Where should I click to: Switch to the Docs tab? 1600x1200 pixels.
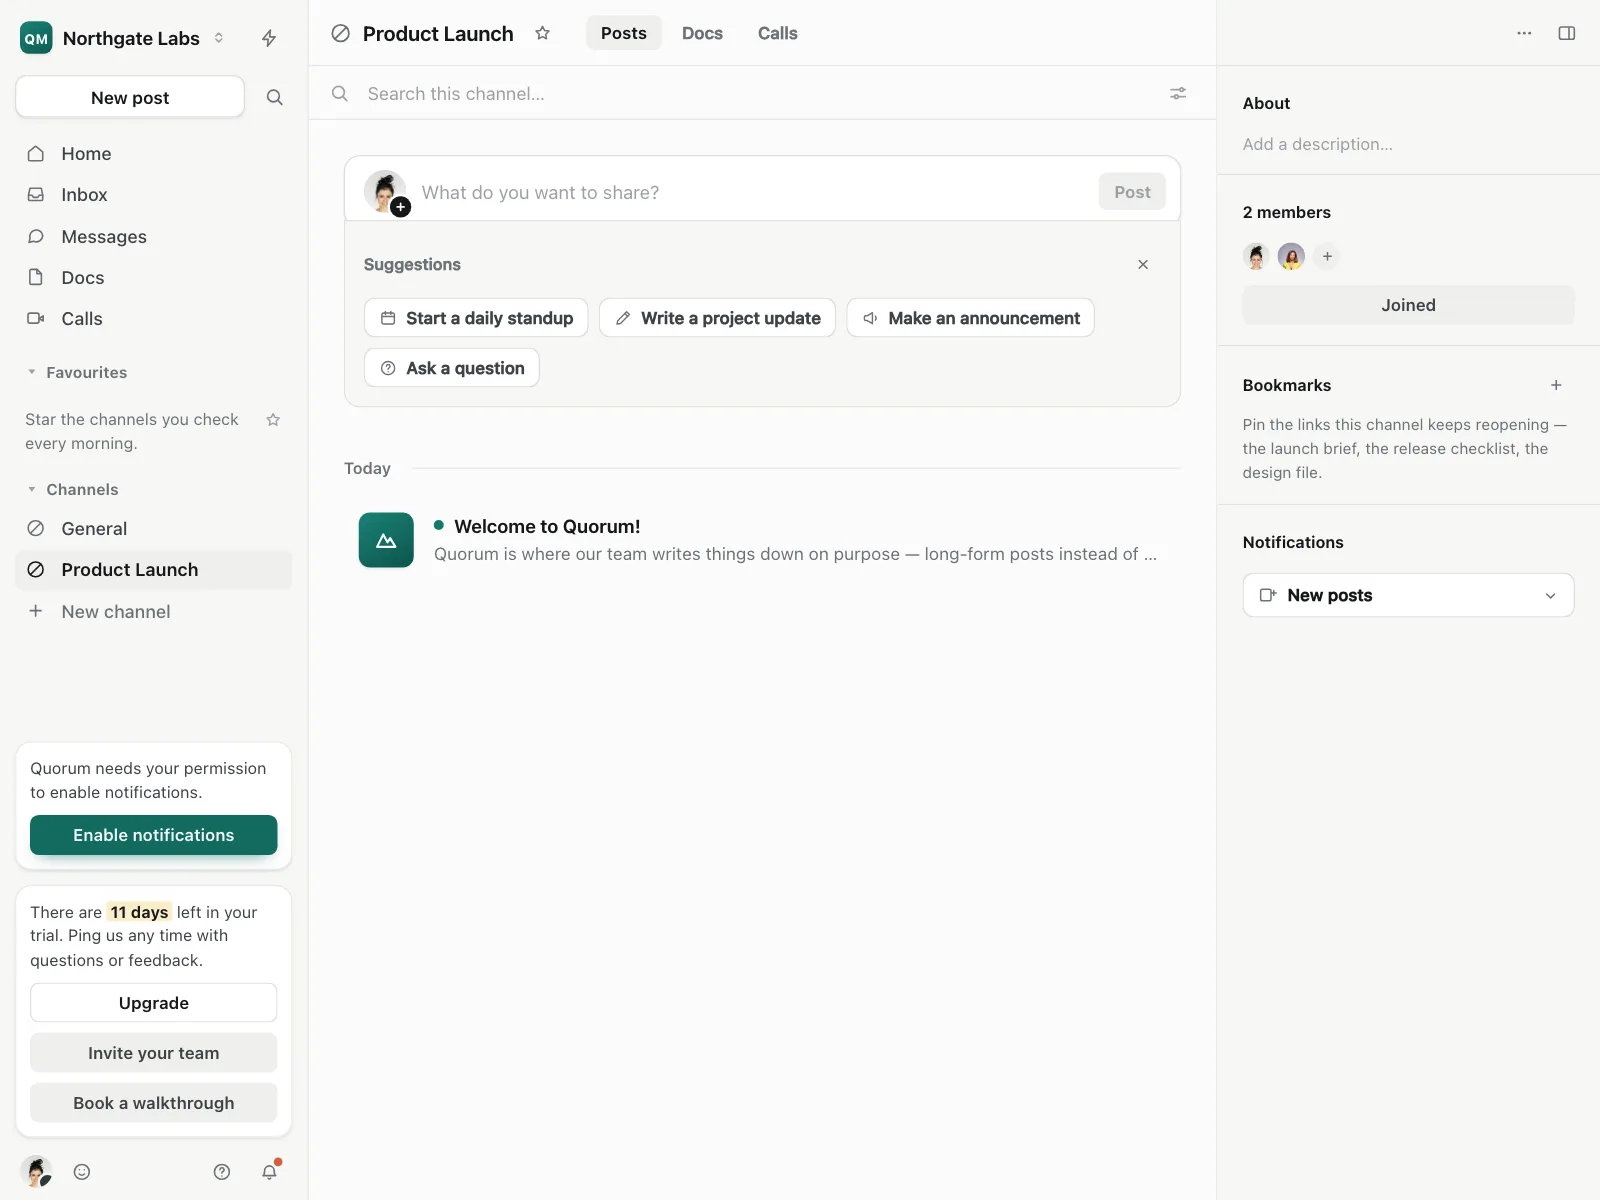tap(702, 33)
